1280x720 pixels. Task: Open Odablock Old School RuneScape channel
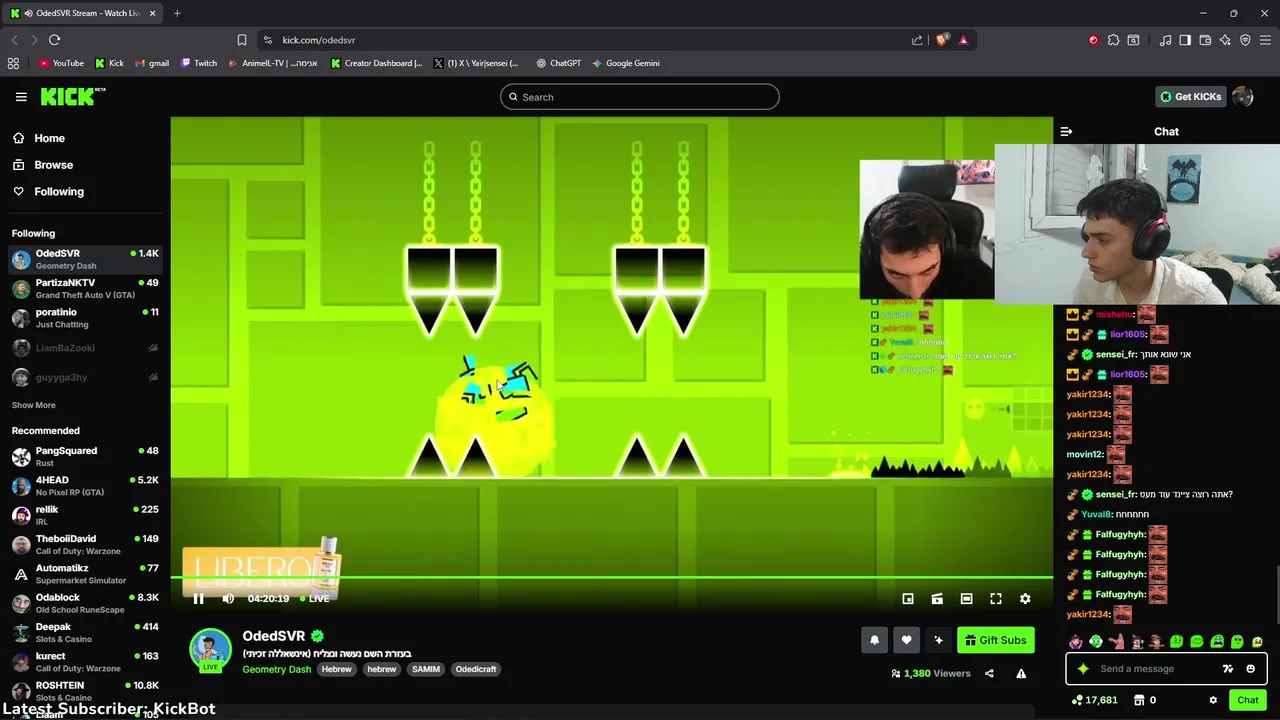(x=85, y=603)
